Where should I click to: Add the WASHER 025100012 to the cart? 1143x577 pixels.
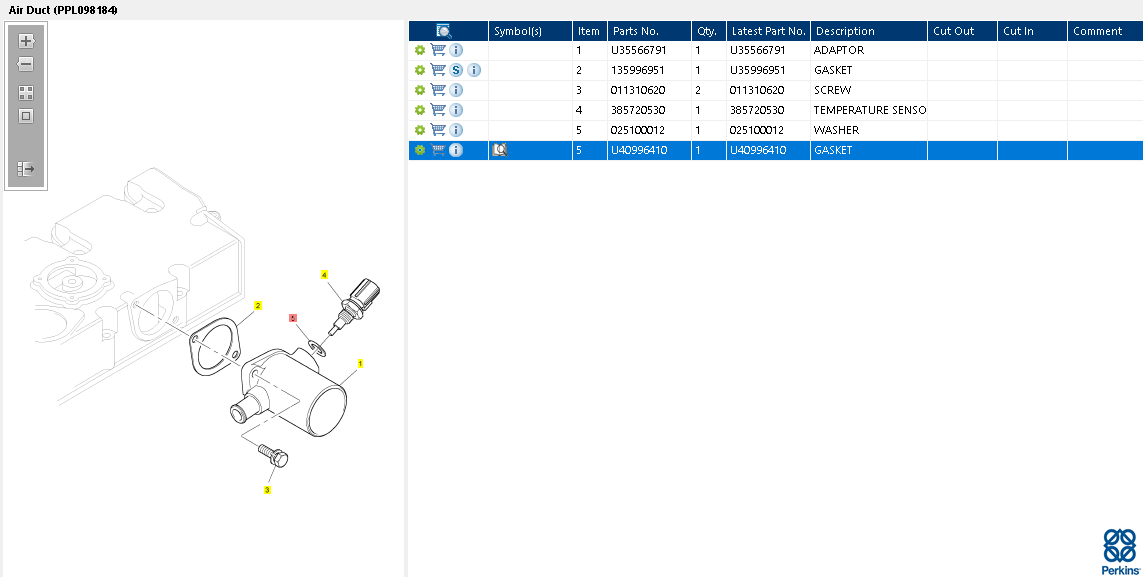[x=438, y=130]
